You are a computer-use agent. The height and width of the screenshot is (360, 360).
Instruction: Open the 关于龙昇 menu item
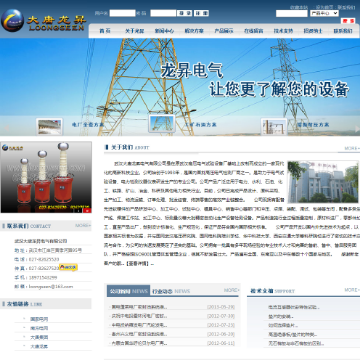[134, 31]
